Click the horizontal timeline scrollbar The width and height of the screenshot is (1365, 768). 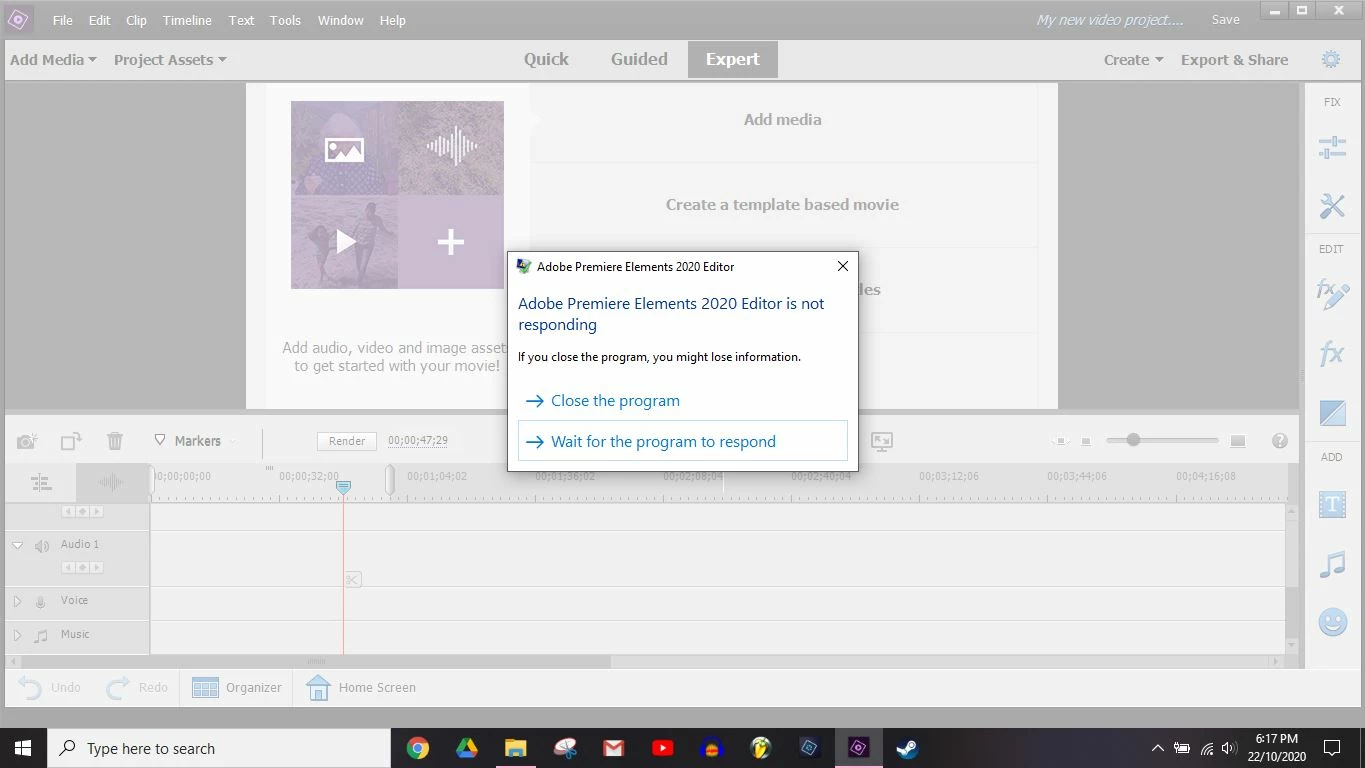click(315, 662)
